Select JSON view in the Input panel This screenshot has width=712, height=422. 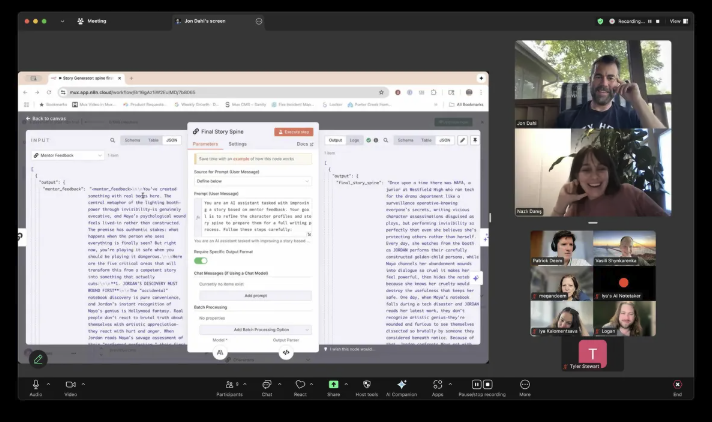(171, 140)
